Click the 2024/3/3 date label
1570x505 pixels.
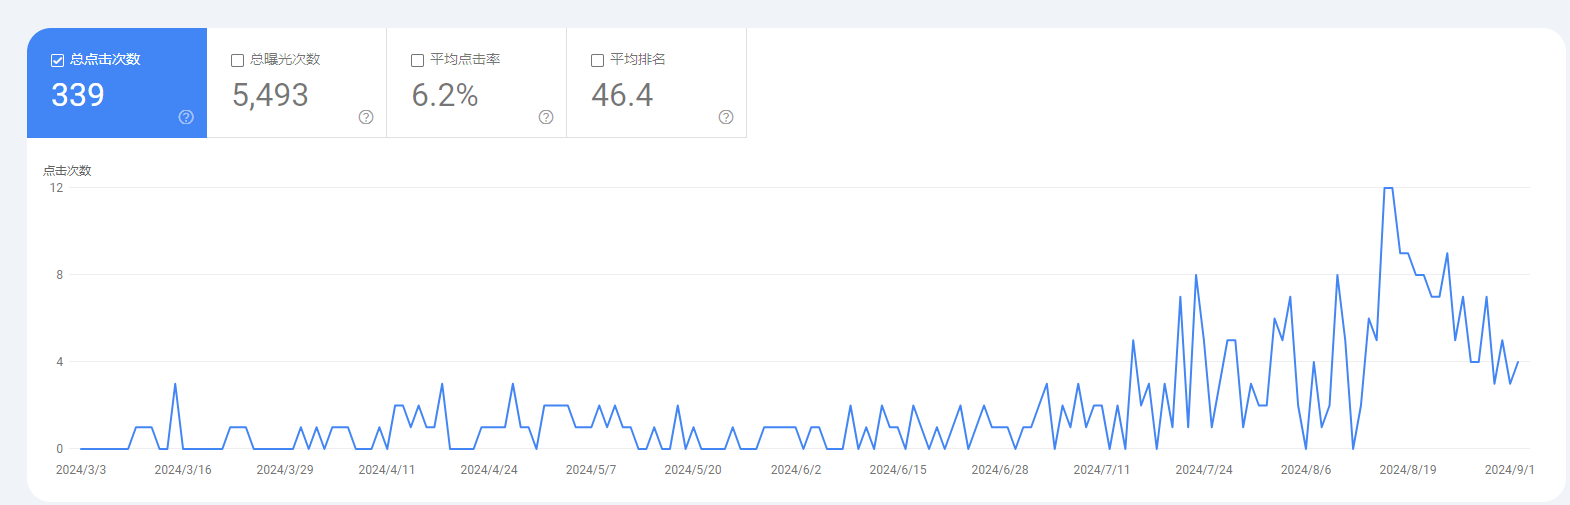coord(81,470)
